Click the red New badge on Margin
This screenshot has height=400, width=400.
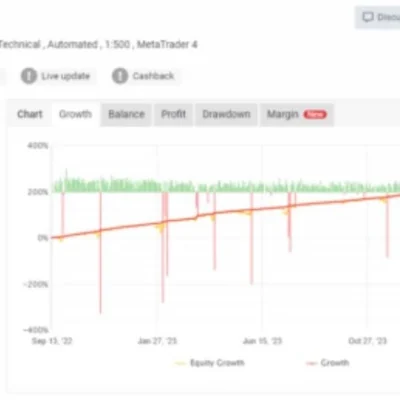coord(315,114)
